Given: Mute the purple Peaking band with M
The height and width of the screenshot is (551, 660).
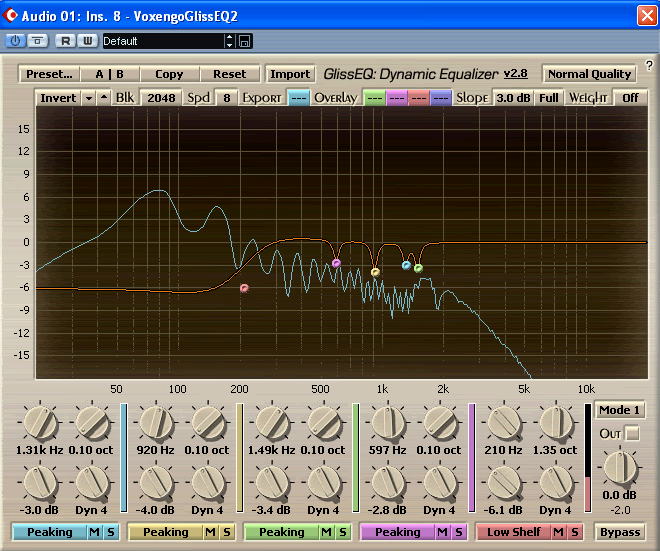Looking at the screenshot, I should coord(442,532).
